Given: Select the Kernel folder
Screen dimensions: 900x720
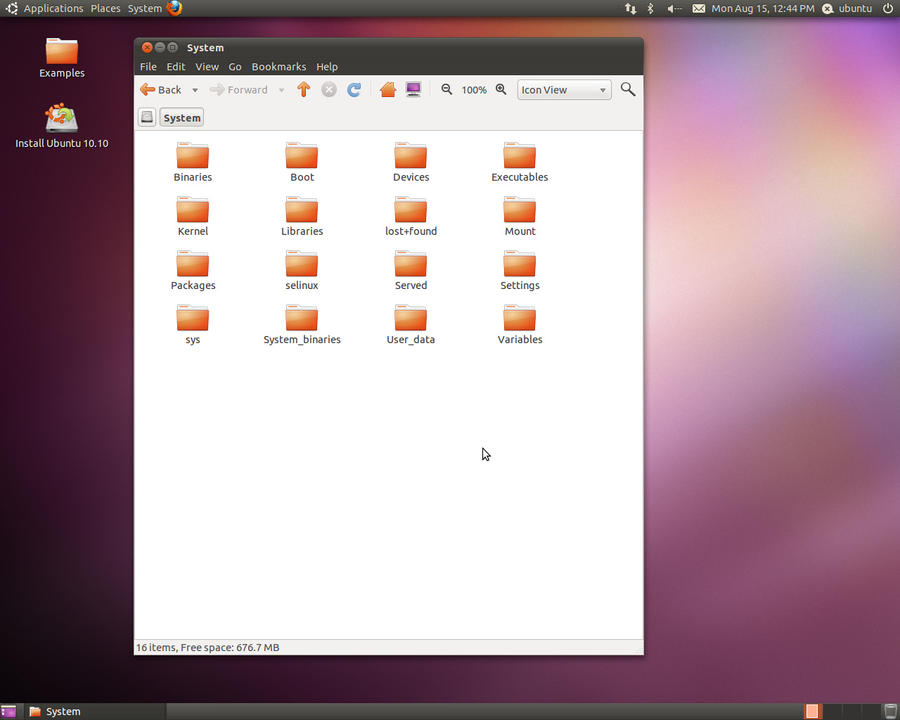Looking at the screenshot, I should pos(193,216).
